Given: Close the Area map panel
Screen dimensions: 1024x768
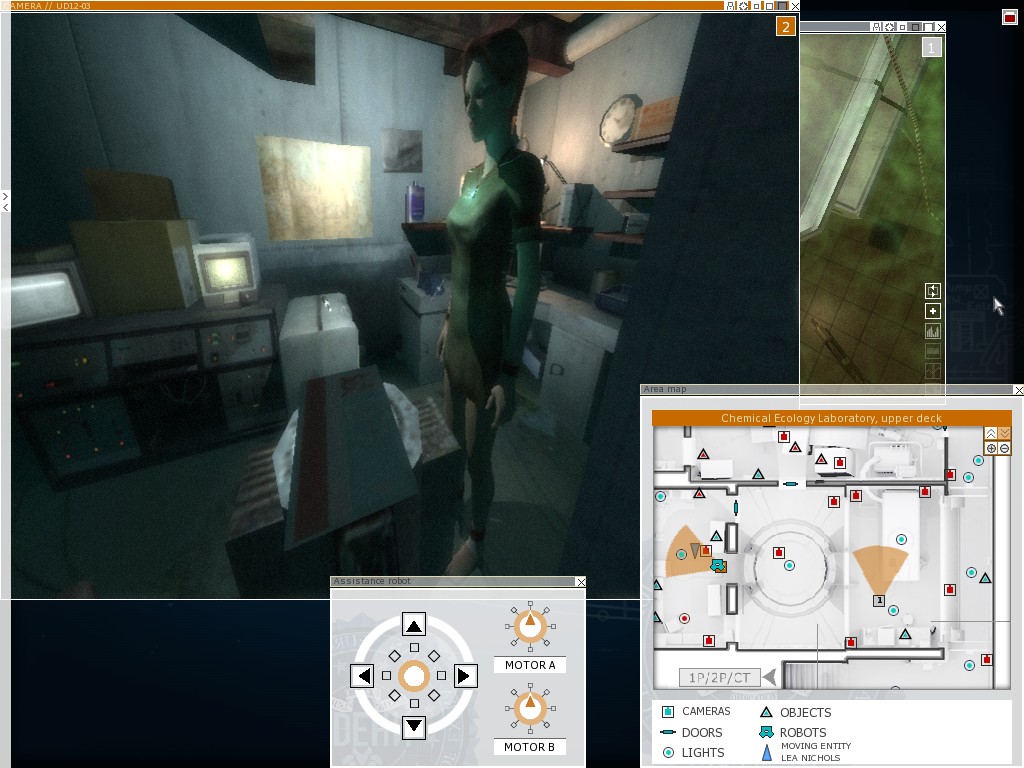Looking at the screenshot, I should pyautogui.click(x=1019, y=390).
